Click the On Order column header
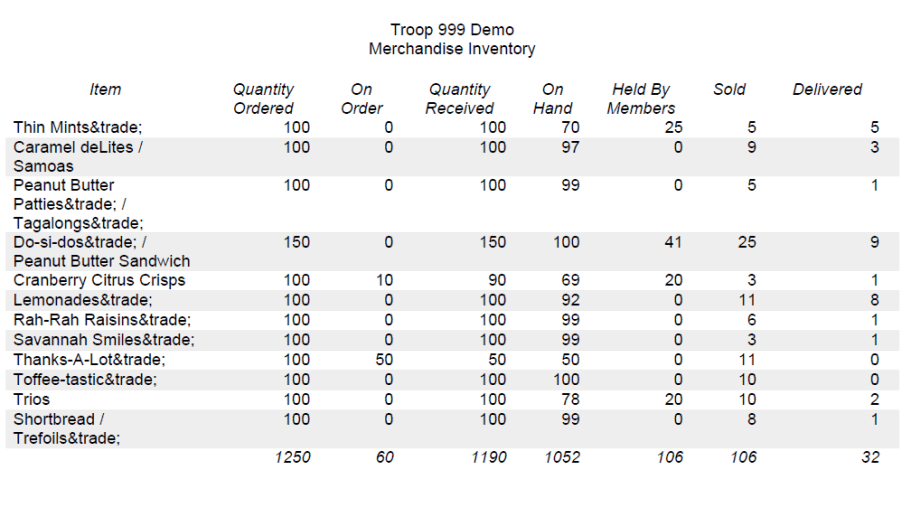 pyautogui.click(x=362, y=99)
